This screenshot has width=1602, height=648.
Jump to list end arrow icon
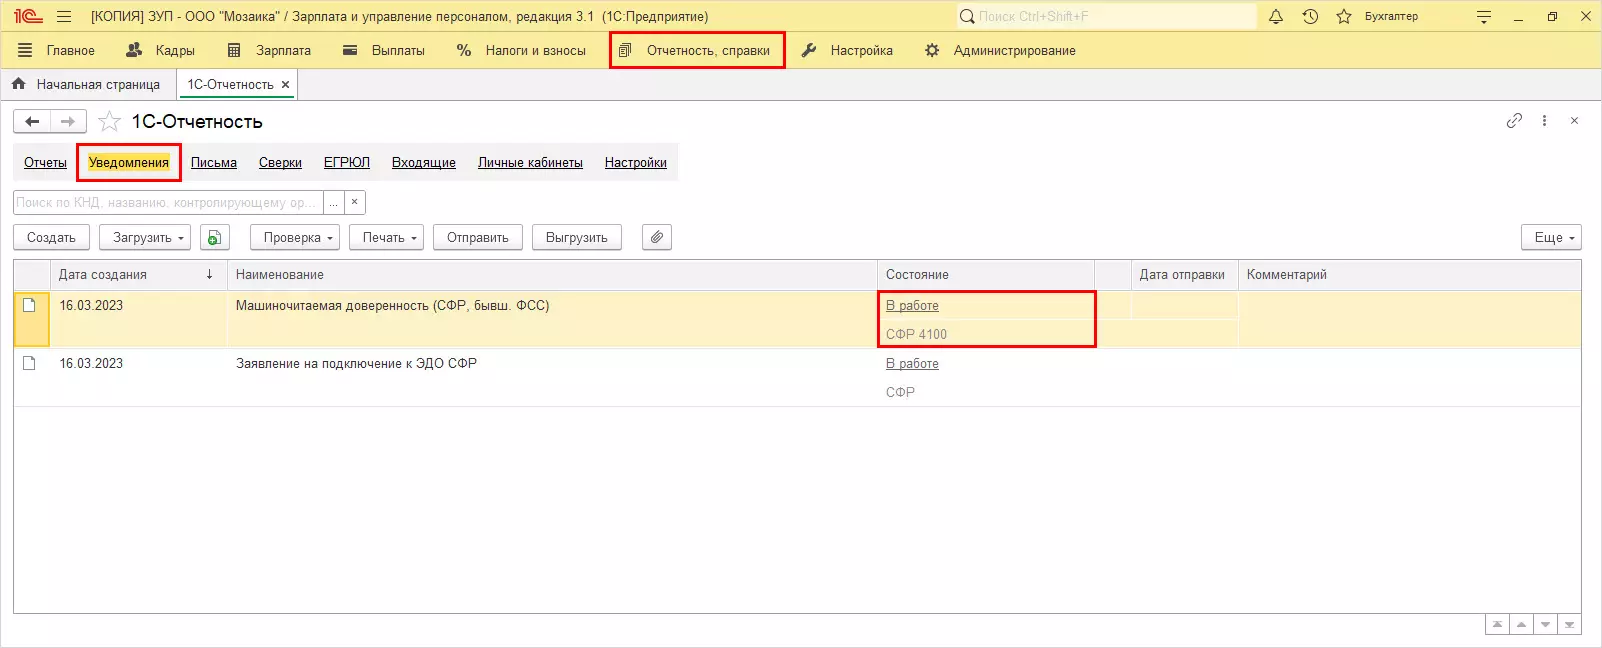1569,624
